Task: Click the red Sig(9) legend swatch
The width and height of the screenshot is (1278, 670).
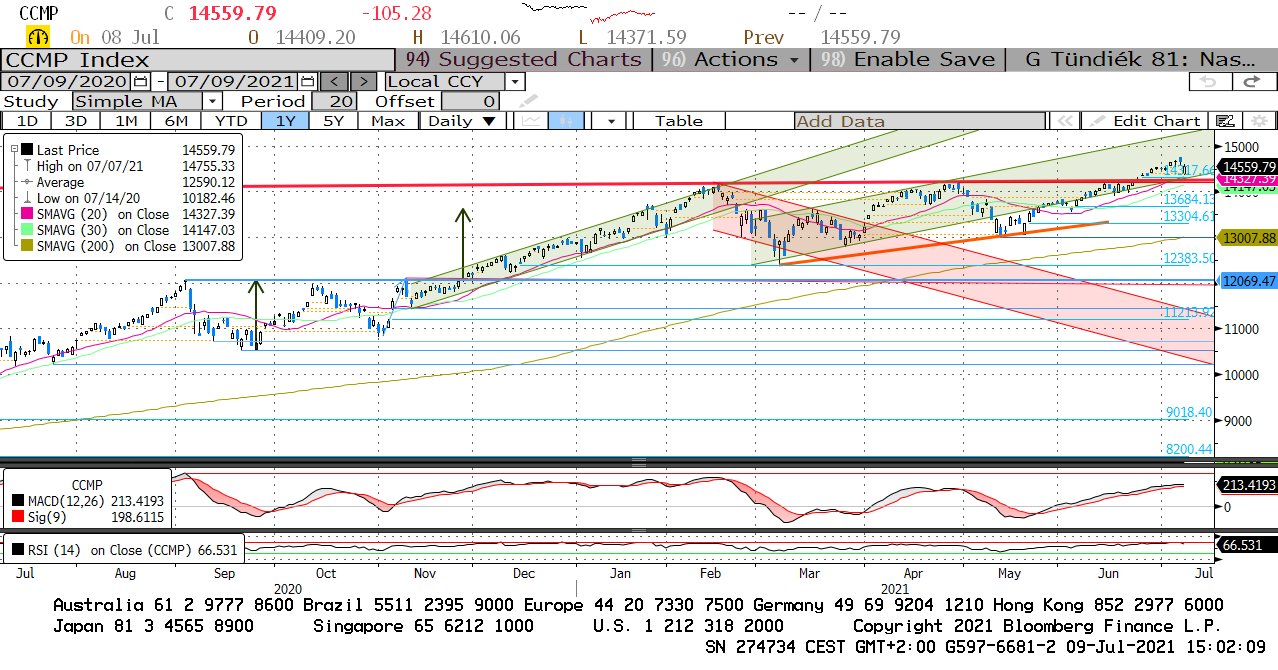Action: click(x=17, y=518)
